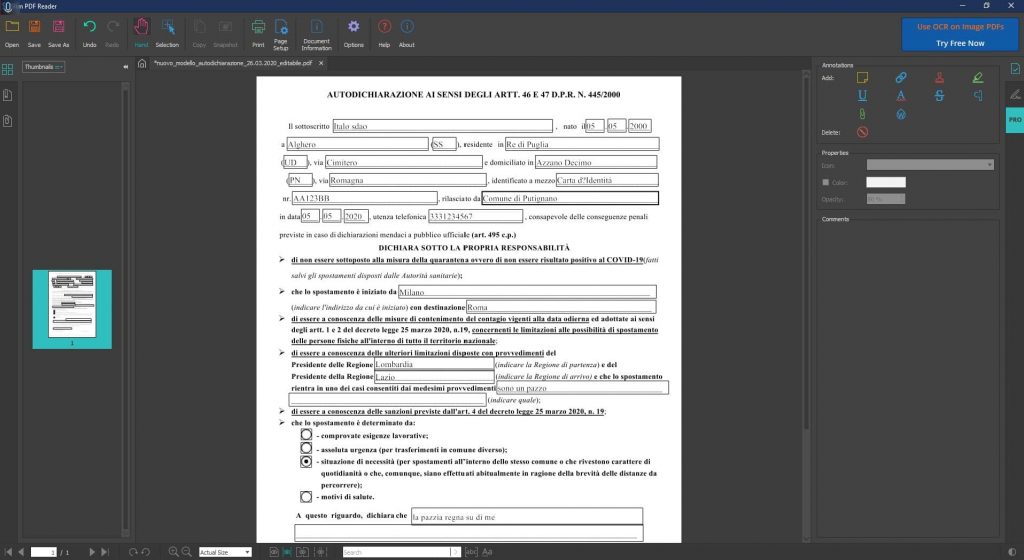1024x560 pixels.
Task: Select the underline annotation tool
Action: [862, 95]
